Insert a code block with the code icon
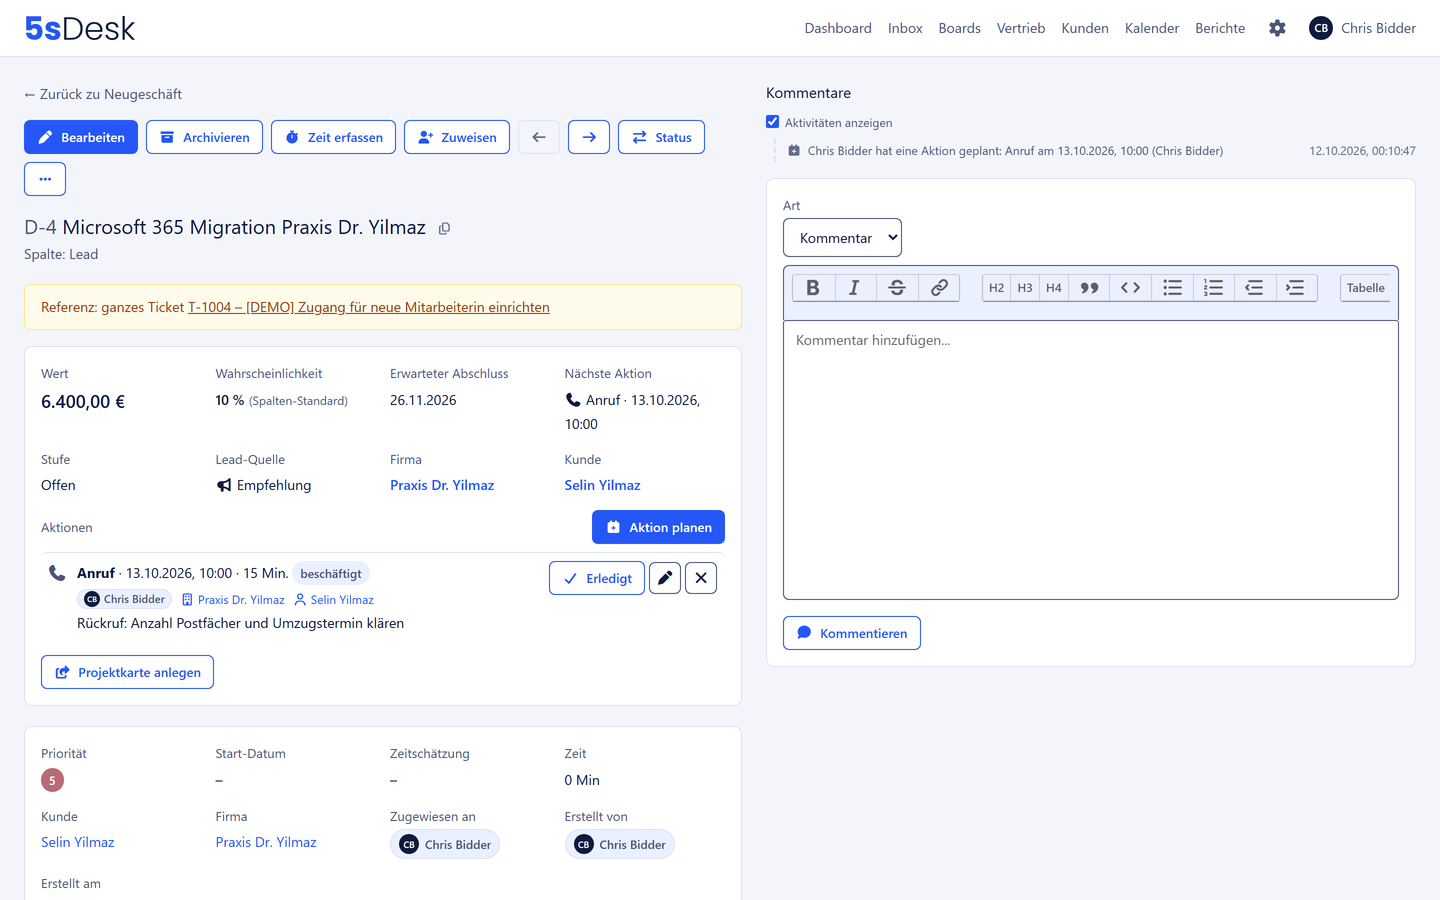Viewport: 1440px width, 900px height. 1130,288
